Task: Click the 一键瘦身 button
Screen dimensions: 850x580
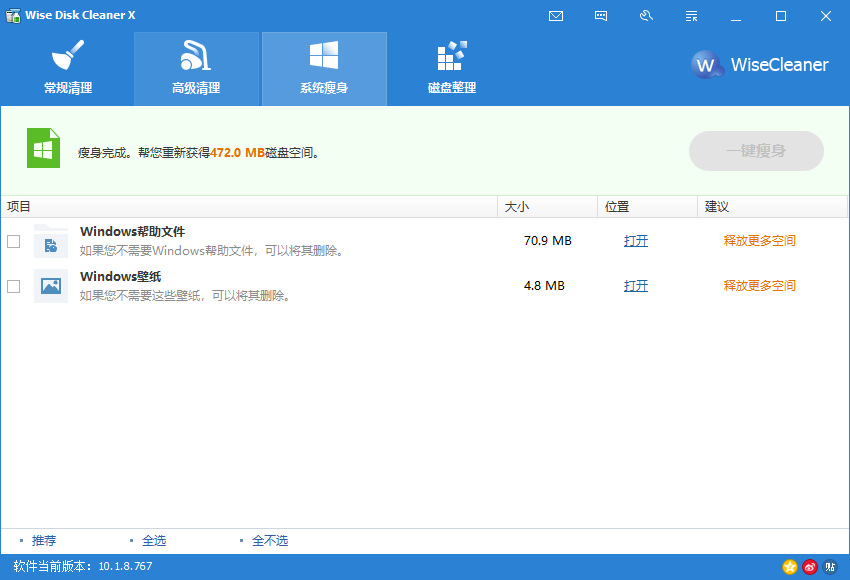Action: click(x=756, y=151)
